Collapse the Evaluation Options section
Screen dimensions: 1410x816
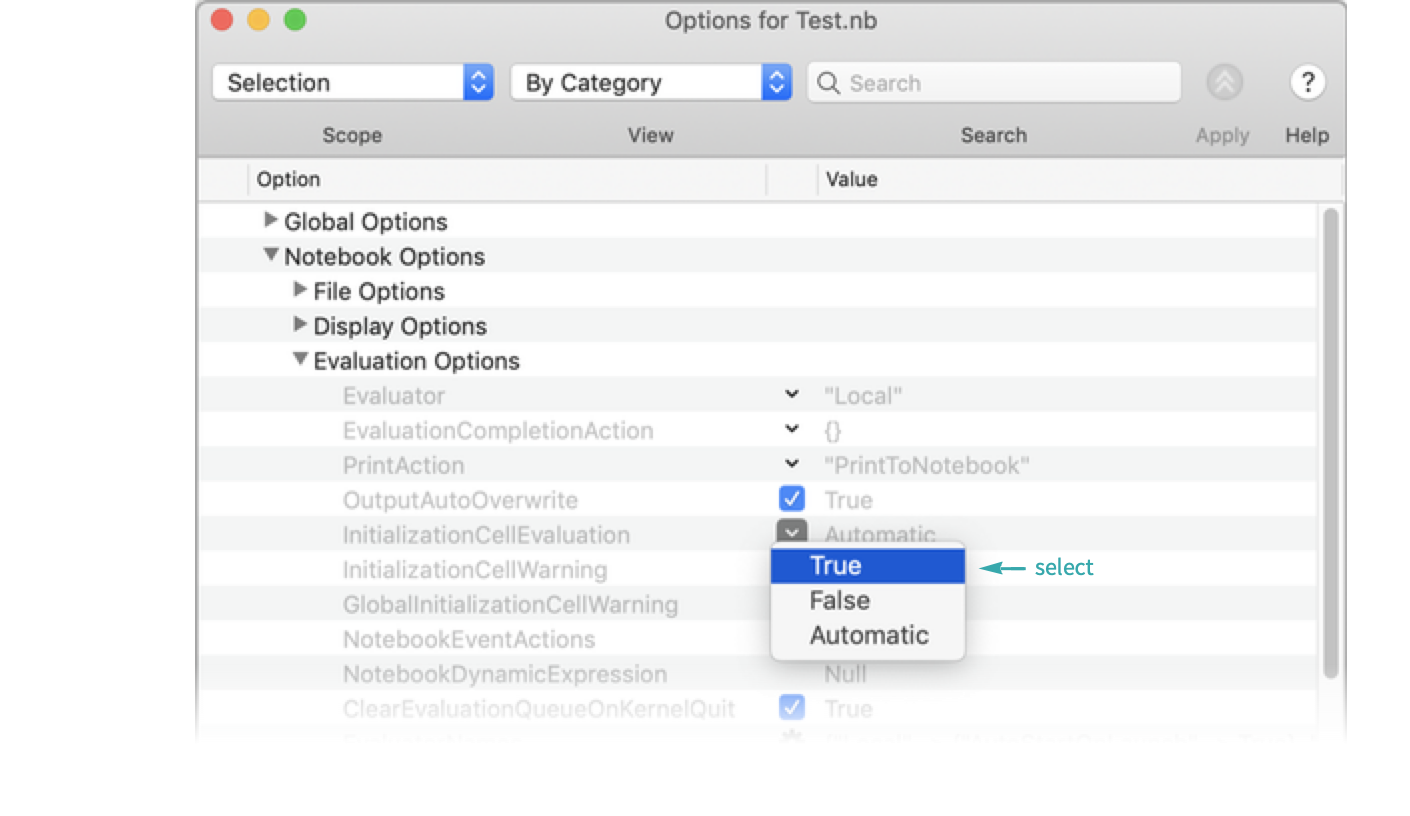[x=300, y=360]
